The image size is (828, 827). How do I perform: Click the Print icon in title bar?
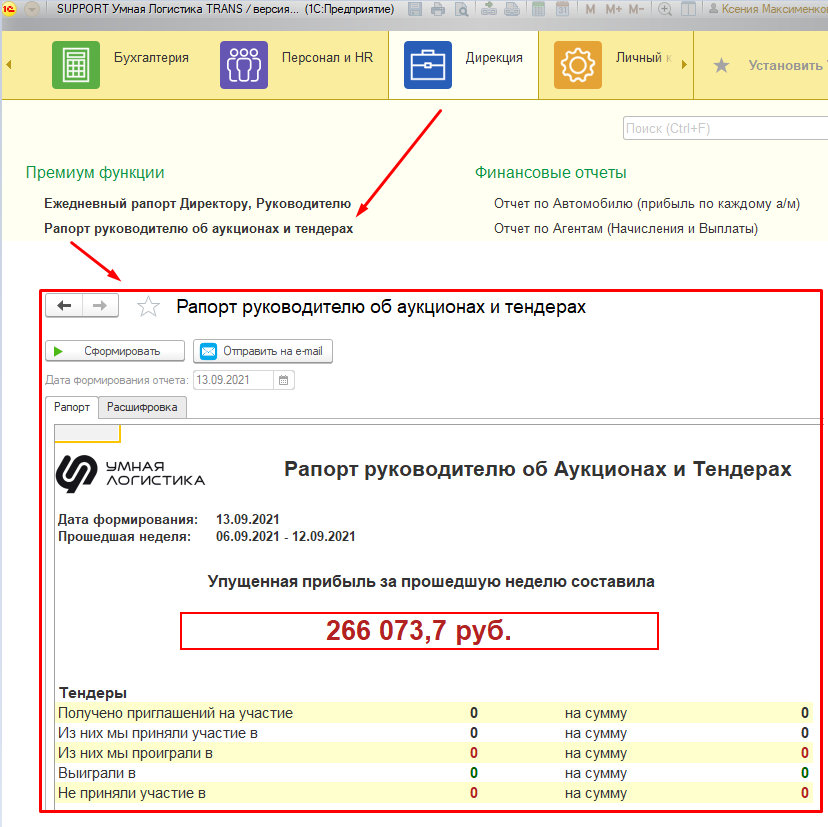pos(438,9)
